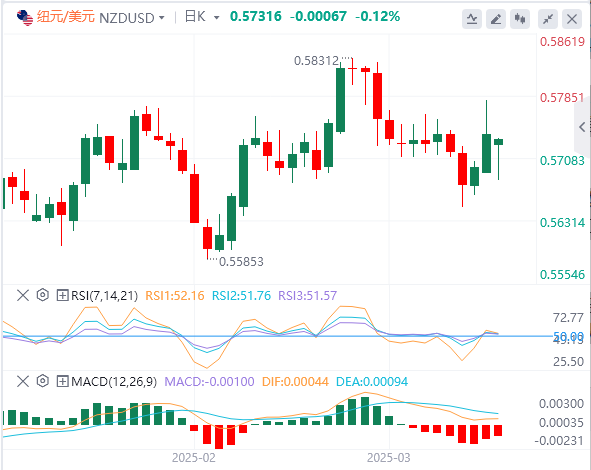Click the MACD 0.00300 axis label

pos(561,404)
